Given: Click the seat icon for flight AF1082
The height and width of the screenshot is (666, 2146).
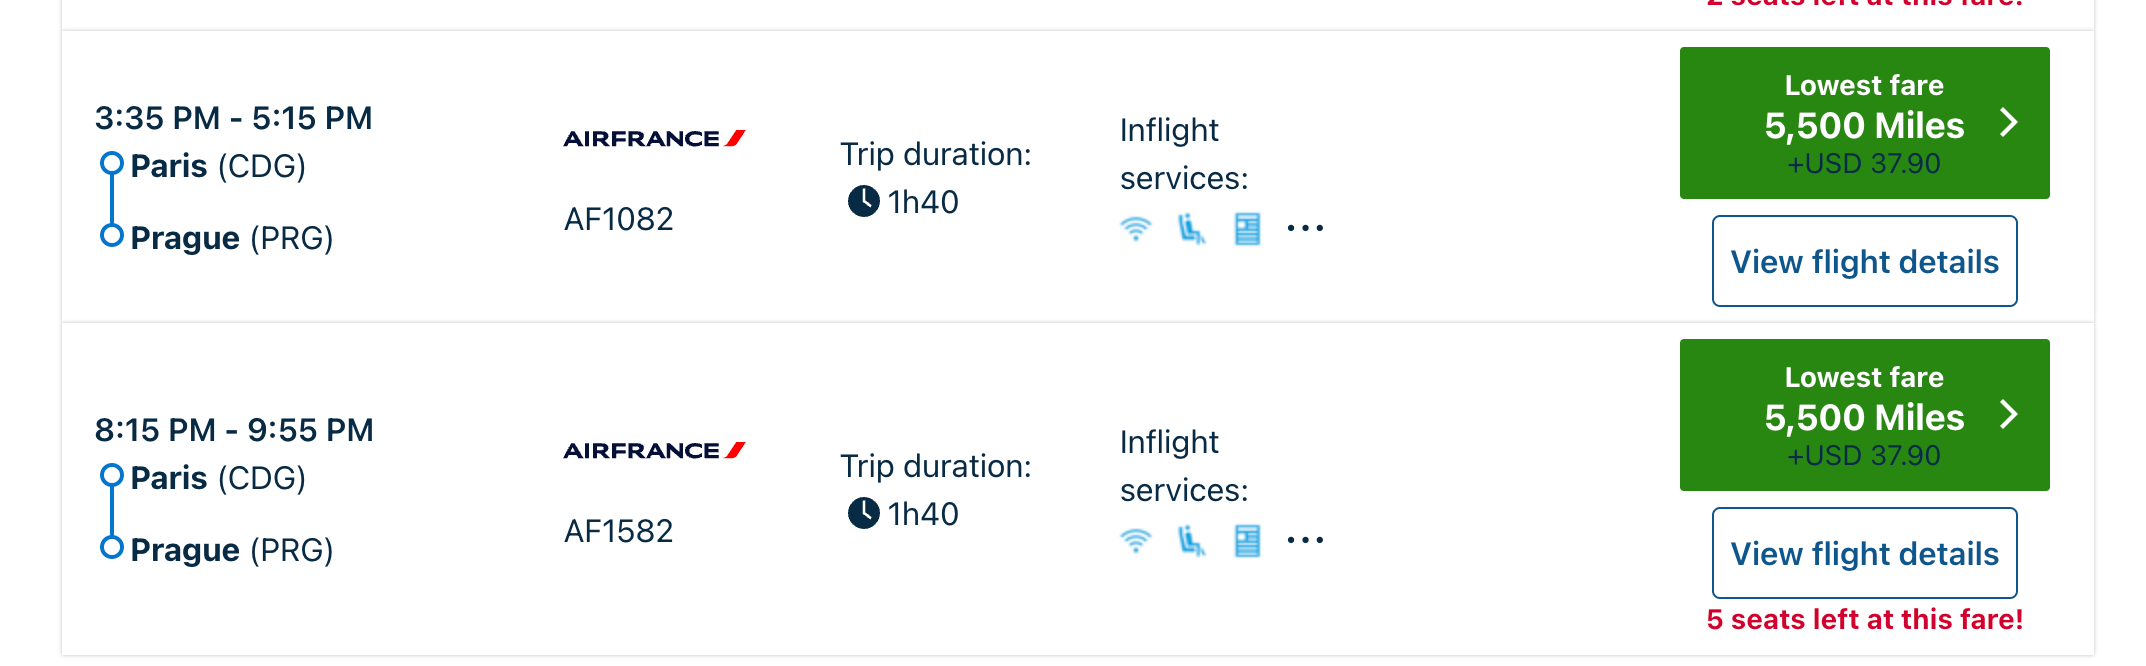Looking at the screenshot, I should coord(1191,229).
